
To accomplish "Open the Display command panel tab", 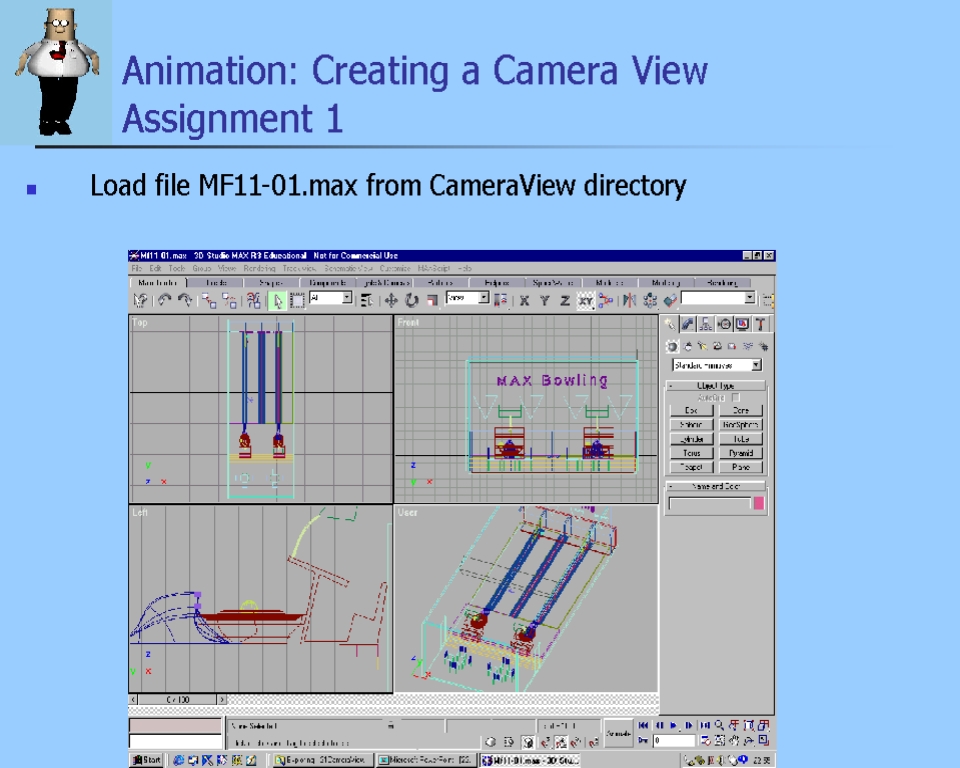I will pyautogui.click(x=742, y=324).
